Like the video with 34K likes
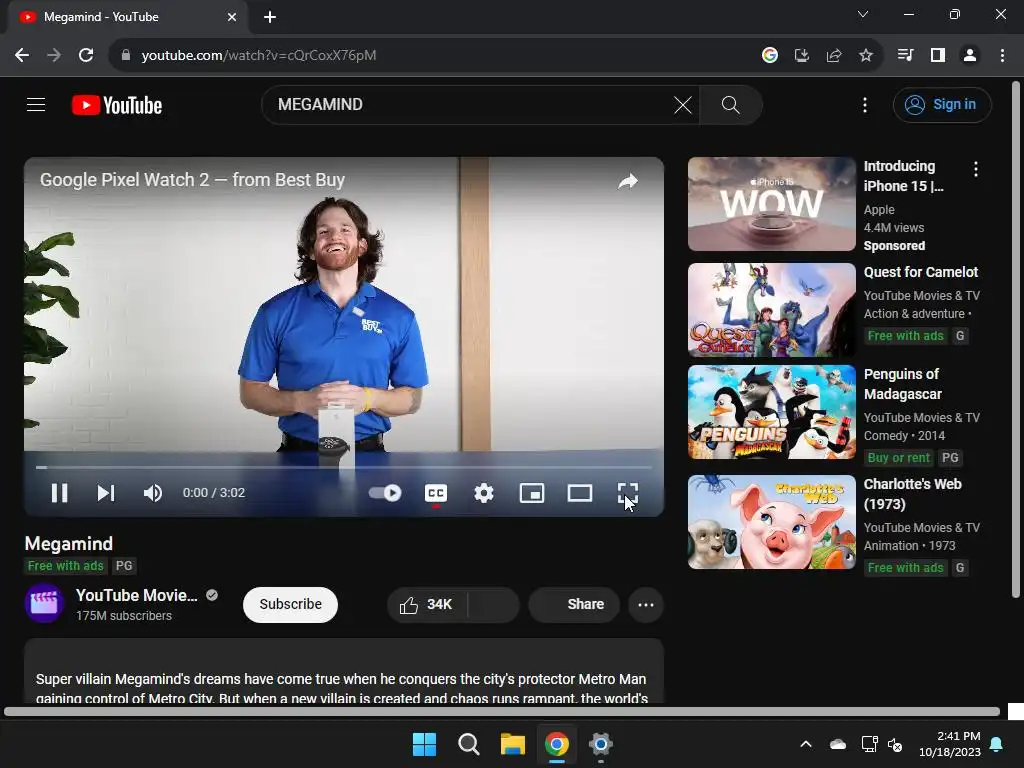Screen dimensions: 1024x768 point(427,605)
